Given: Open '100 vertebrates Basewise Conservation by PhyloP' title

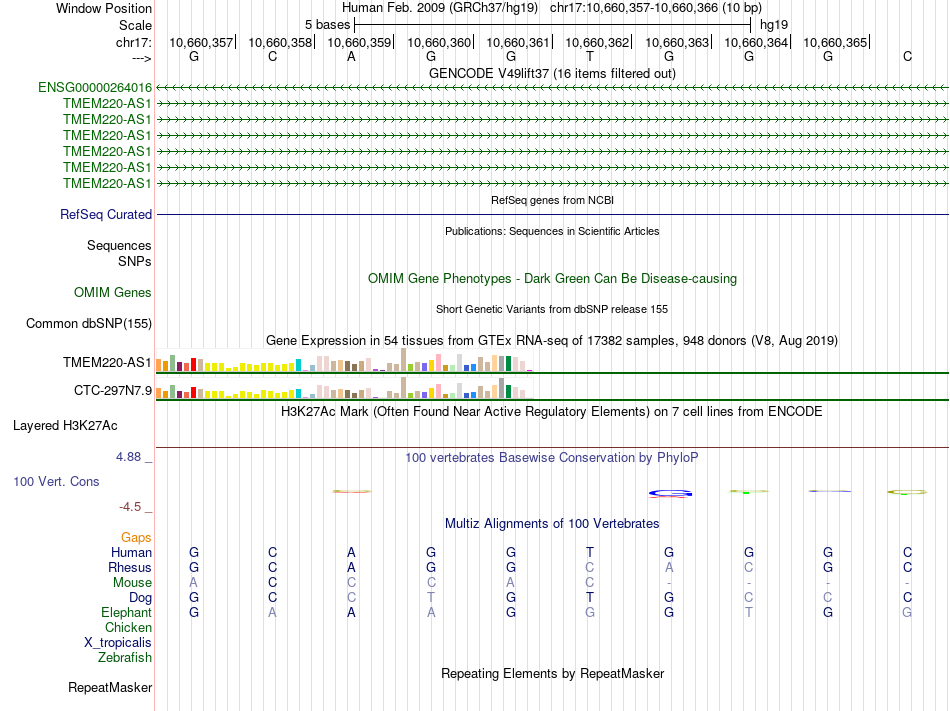Looking at the screenshot, I should (x=552, y=457).
